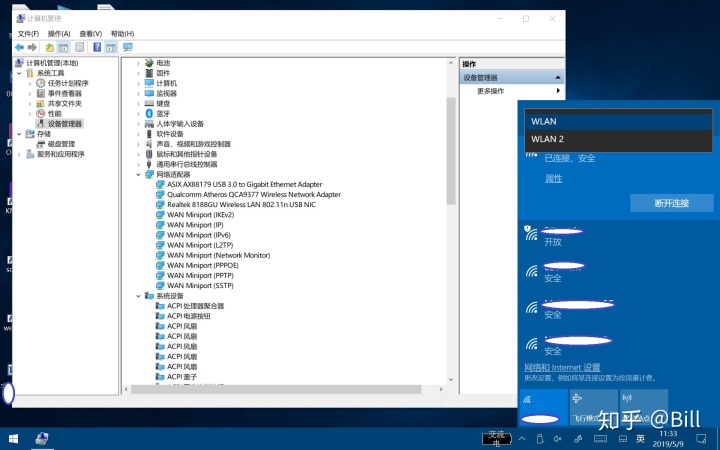
Task: Open 事件查看器 in the console tree
Action: (65, 93)
